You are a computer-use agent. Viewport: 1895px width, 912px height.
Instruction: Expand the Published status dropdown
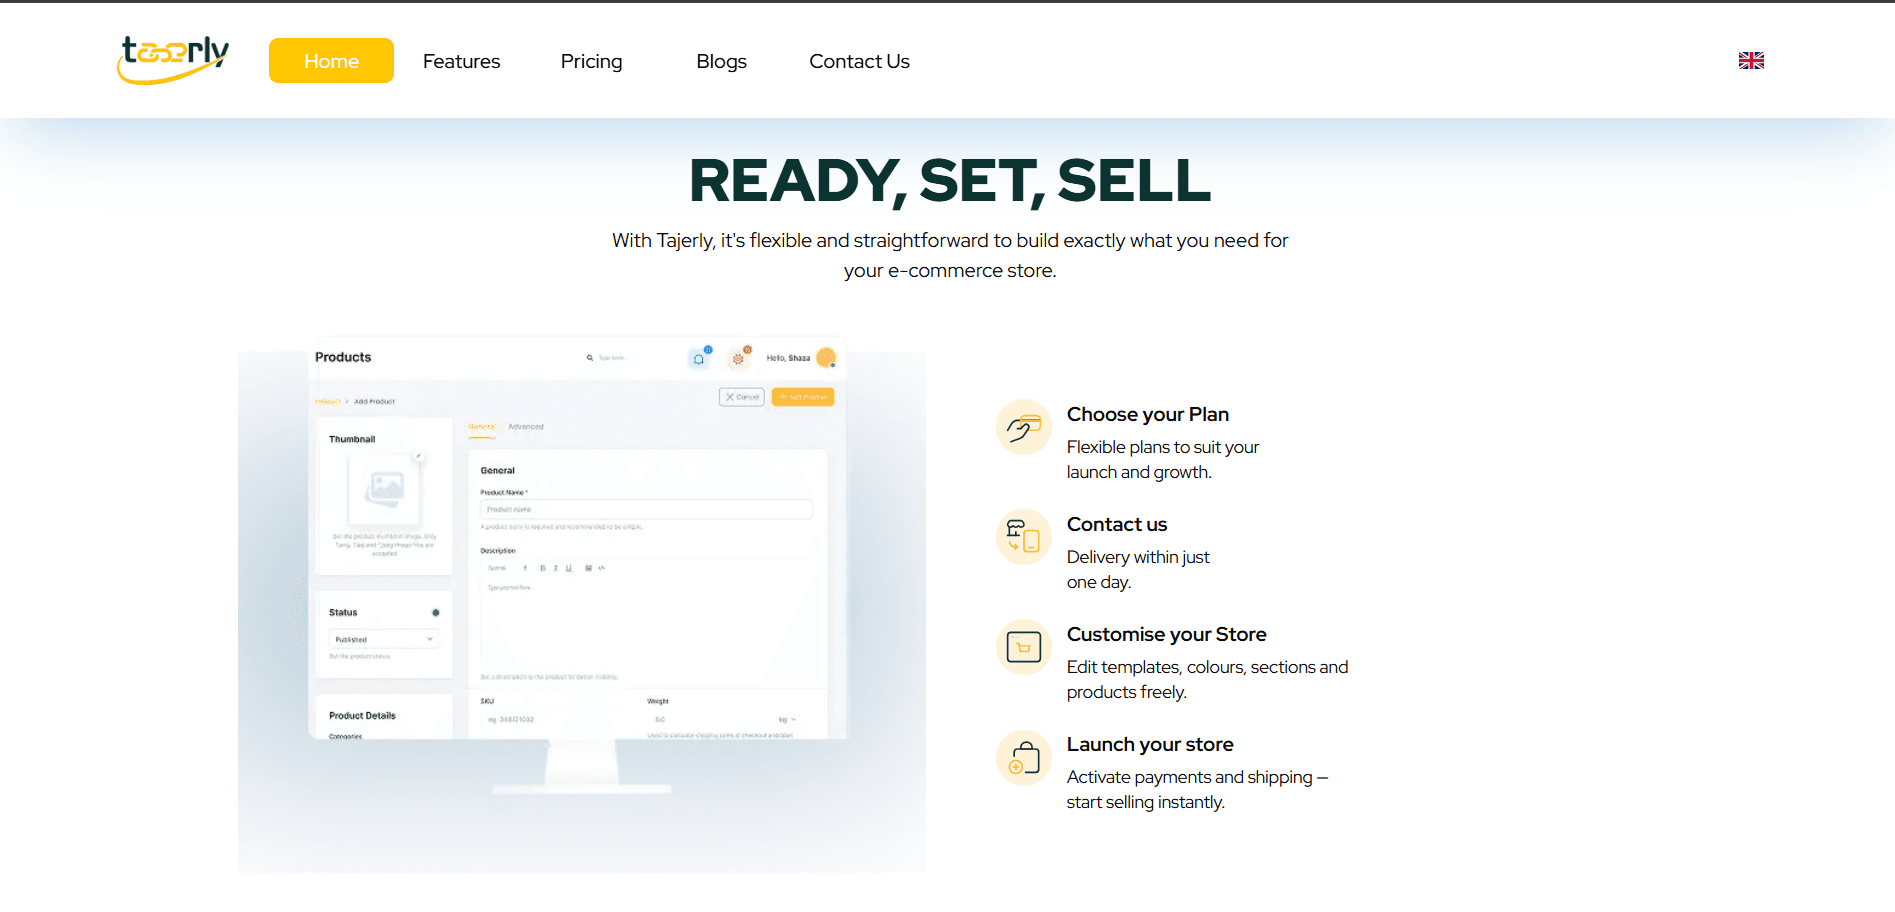[x=384, y=639]
